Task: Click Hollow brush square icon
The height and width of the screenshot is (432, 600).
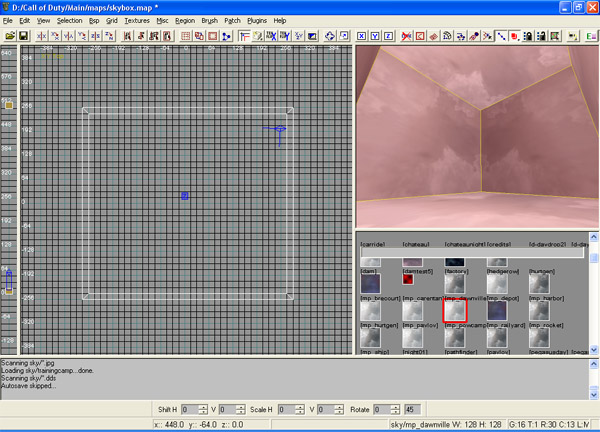Action: [x=212, y=36]
